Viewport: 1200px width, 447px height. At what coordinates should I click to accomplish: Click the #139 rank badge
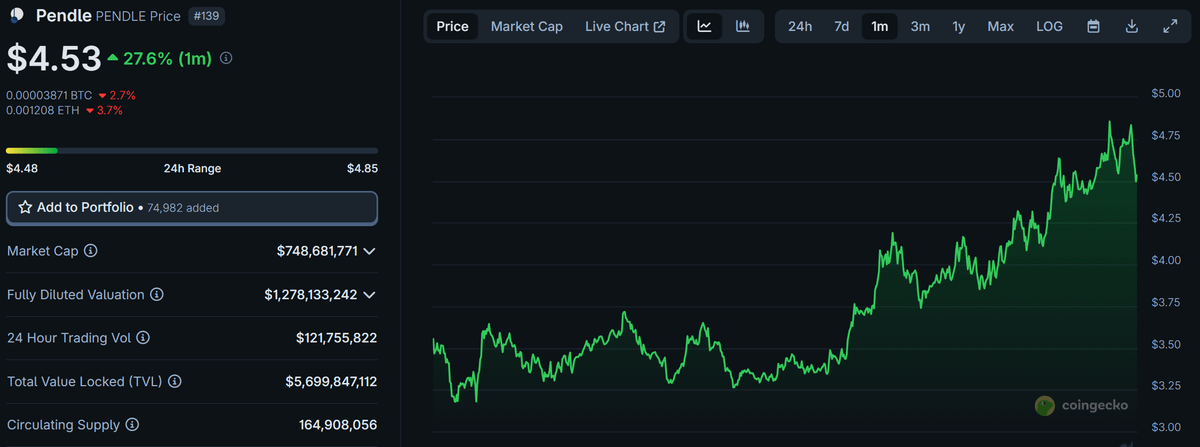click(207, 16)
